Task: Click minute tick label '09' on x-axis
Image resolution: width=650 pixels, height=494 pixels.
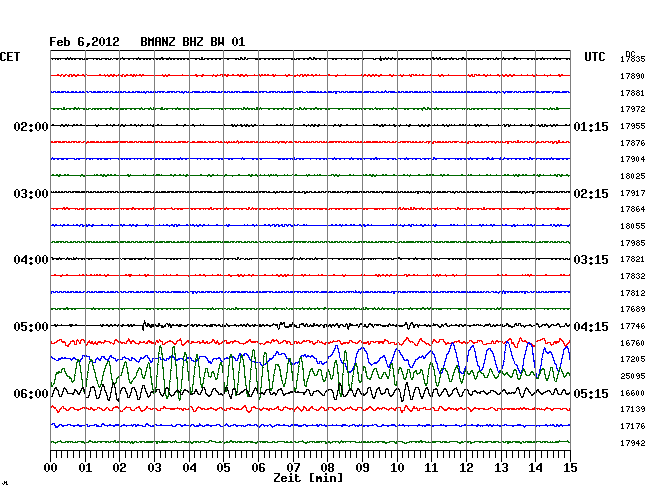Action: (362, 468)
